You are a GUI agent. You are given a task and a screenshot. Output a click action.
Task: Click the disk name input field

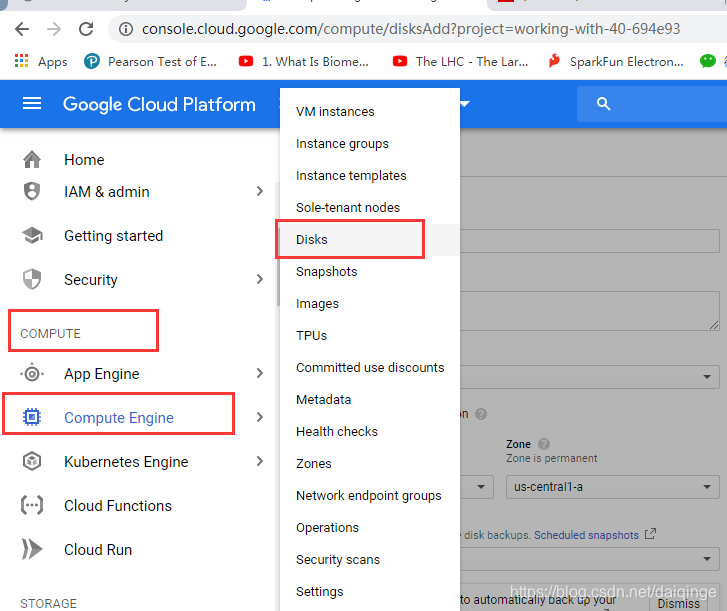tap(590, 241)
